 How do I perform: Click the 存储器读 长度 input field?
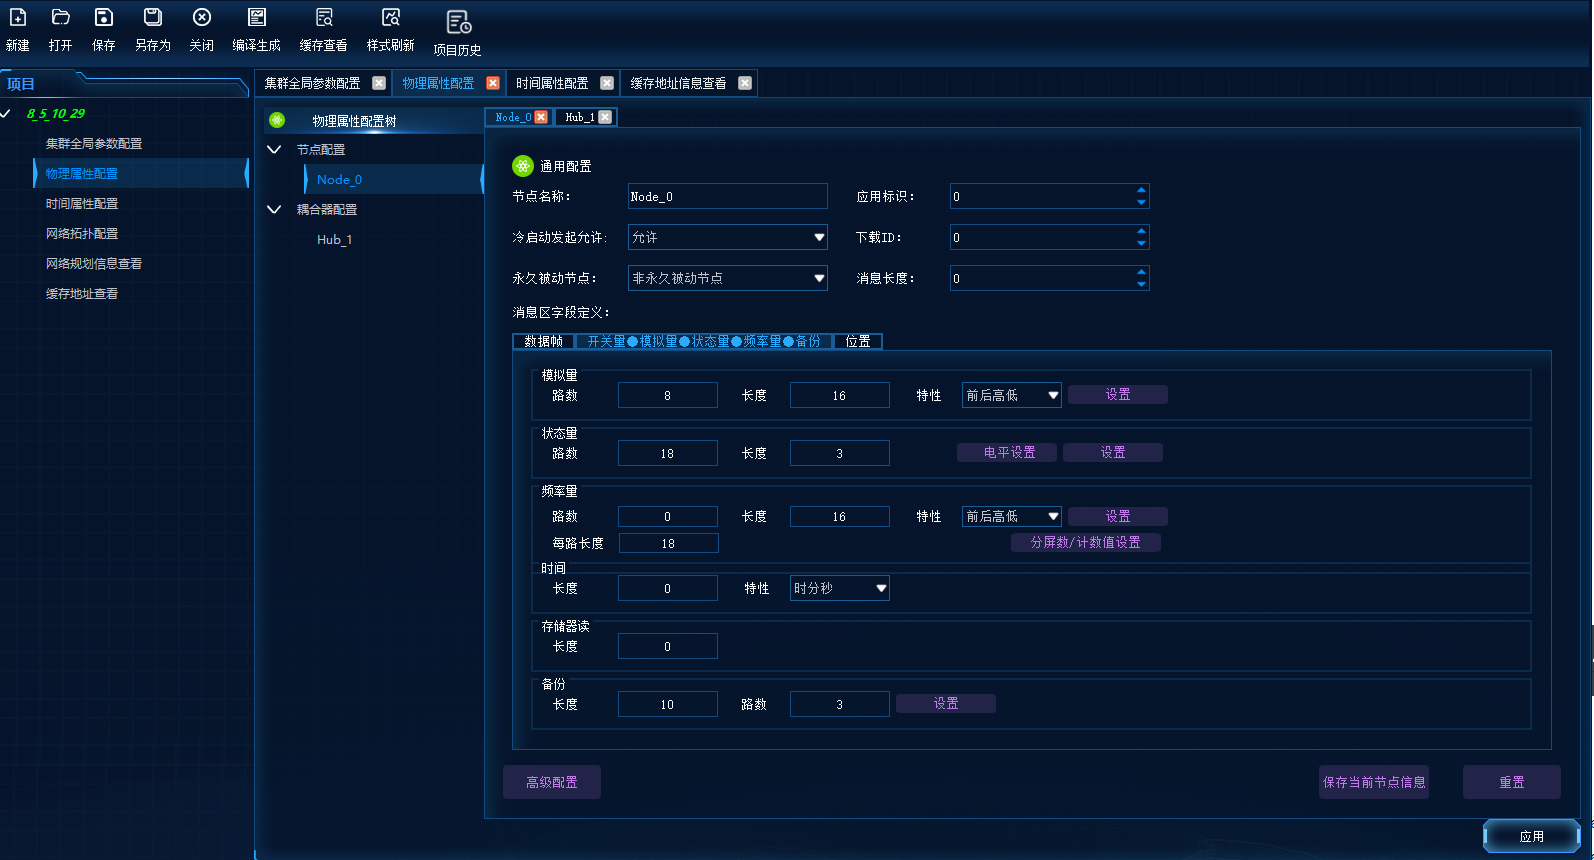tap(668, 646)
